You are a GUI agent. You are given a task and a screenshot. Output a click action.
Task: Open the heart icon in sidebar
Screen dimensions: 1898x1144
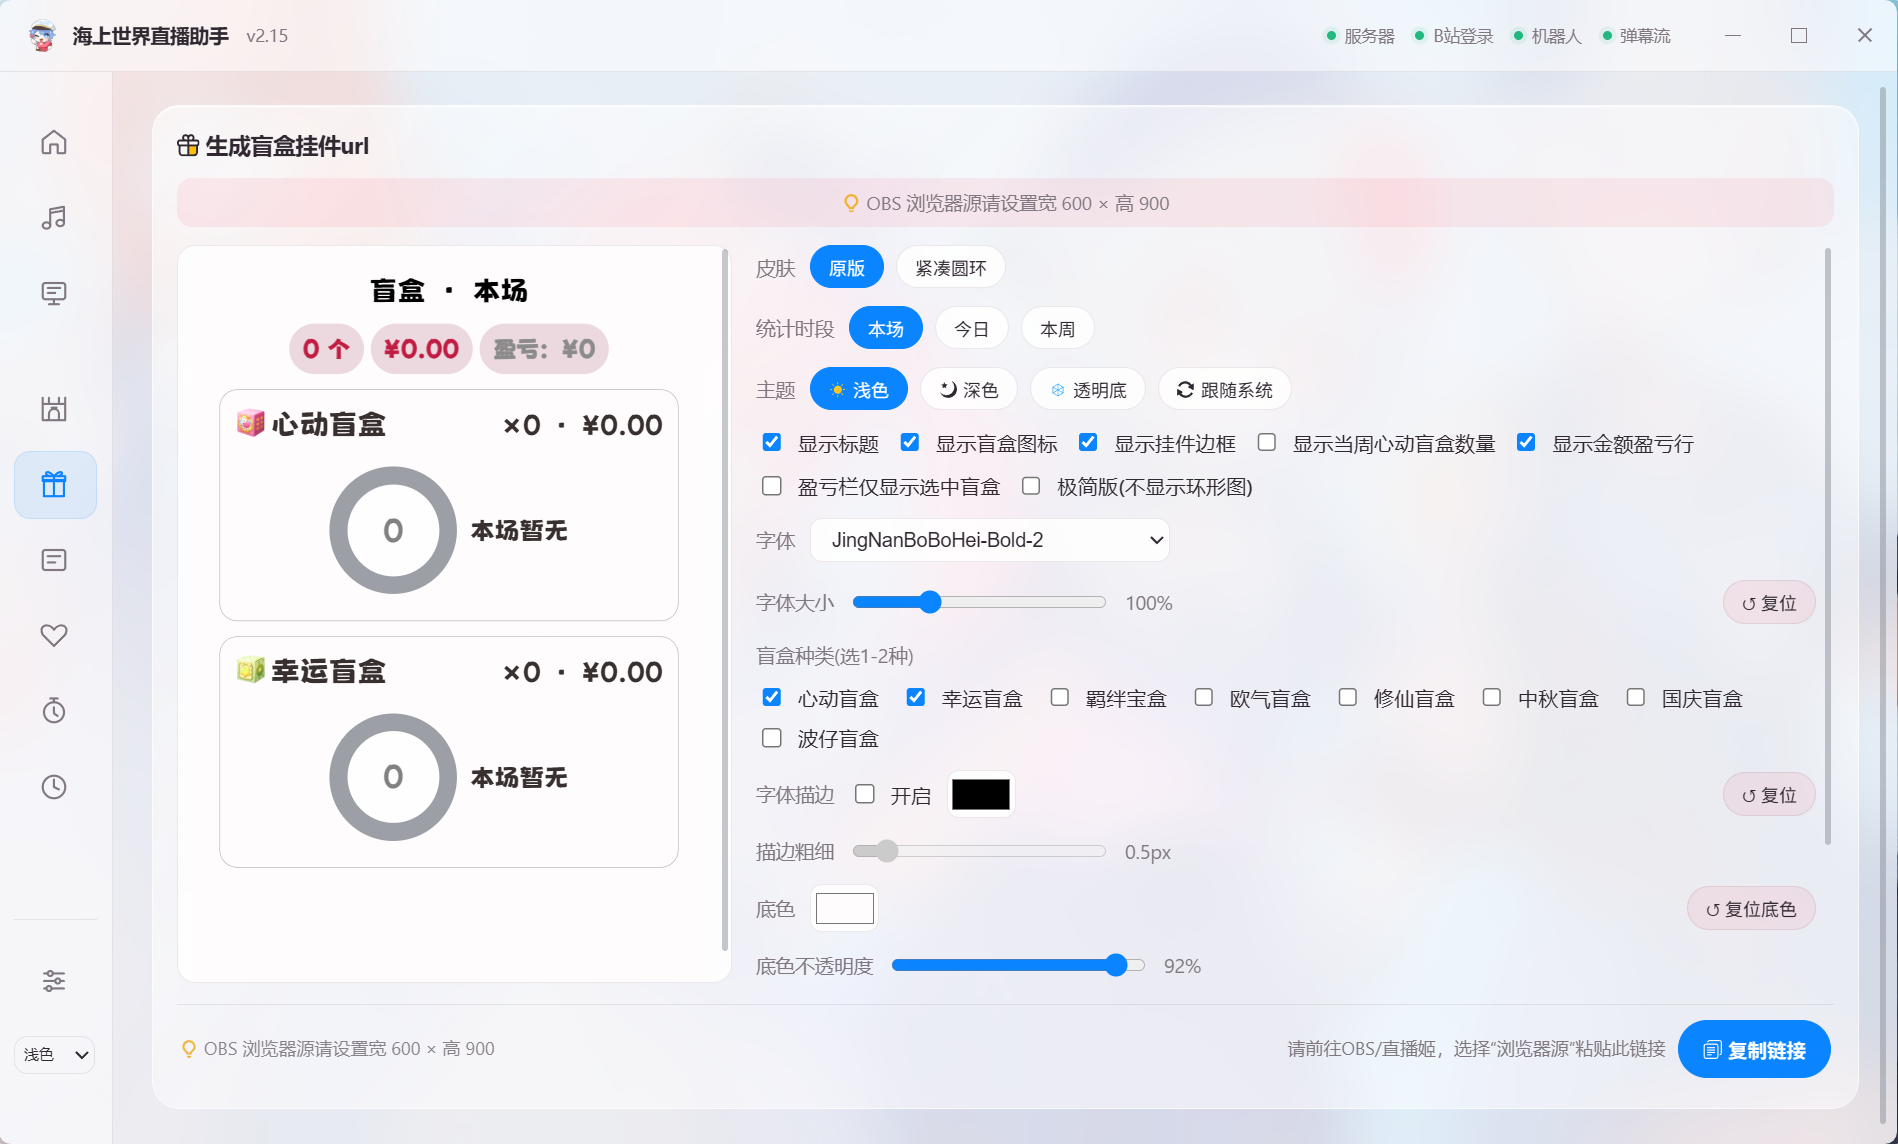[54, 635]
